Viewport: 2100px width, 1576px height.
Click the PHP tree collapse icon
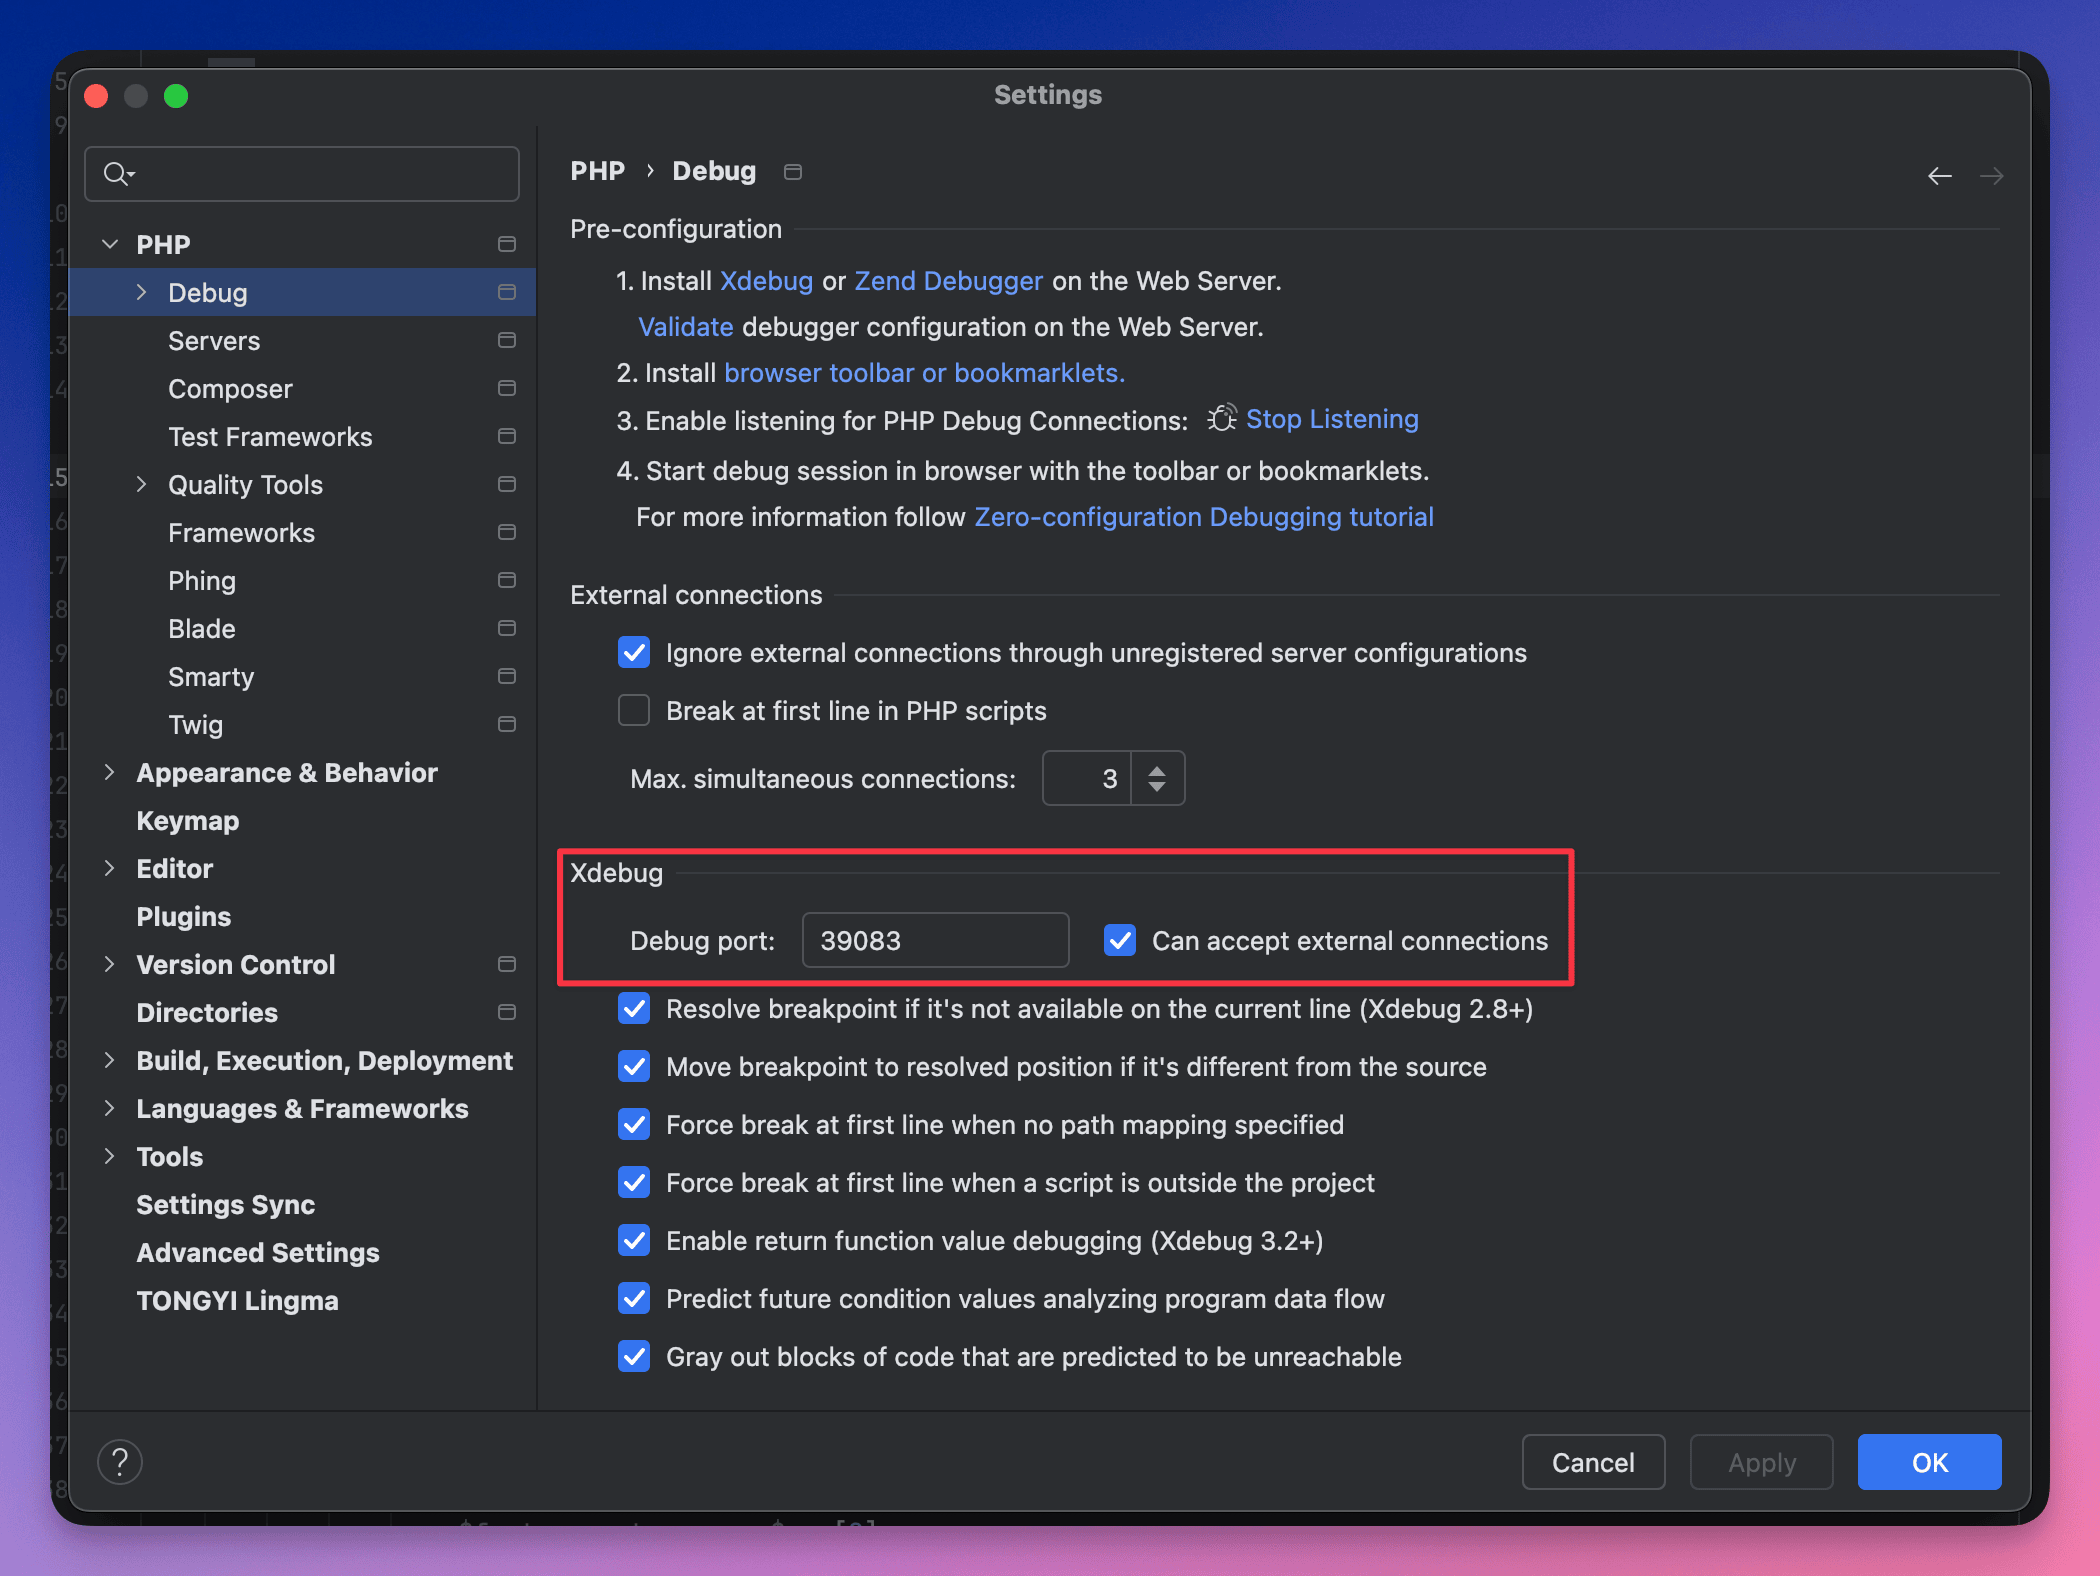108,243
